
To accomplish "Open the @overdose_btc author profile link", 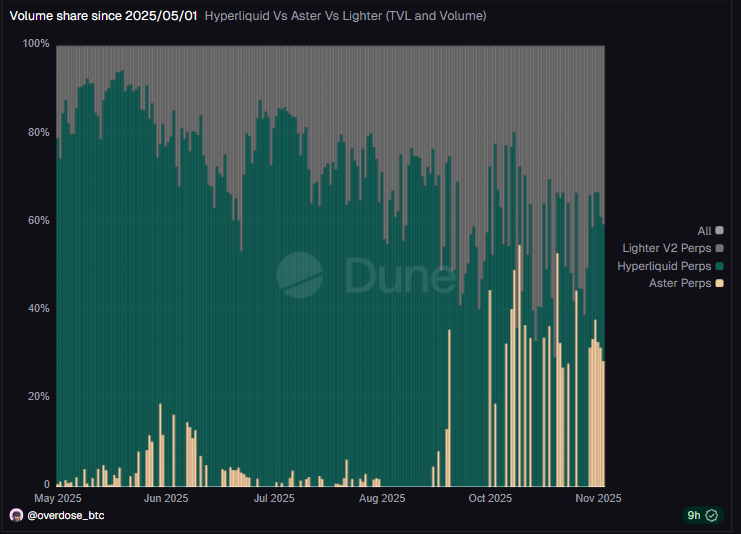I will (x=66, y=515).
